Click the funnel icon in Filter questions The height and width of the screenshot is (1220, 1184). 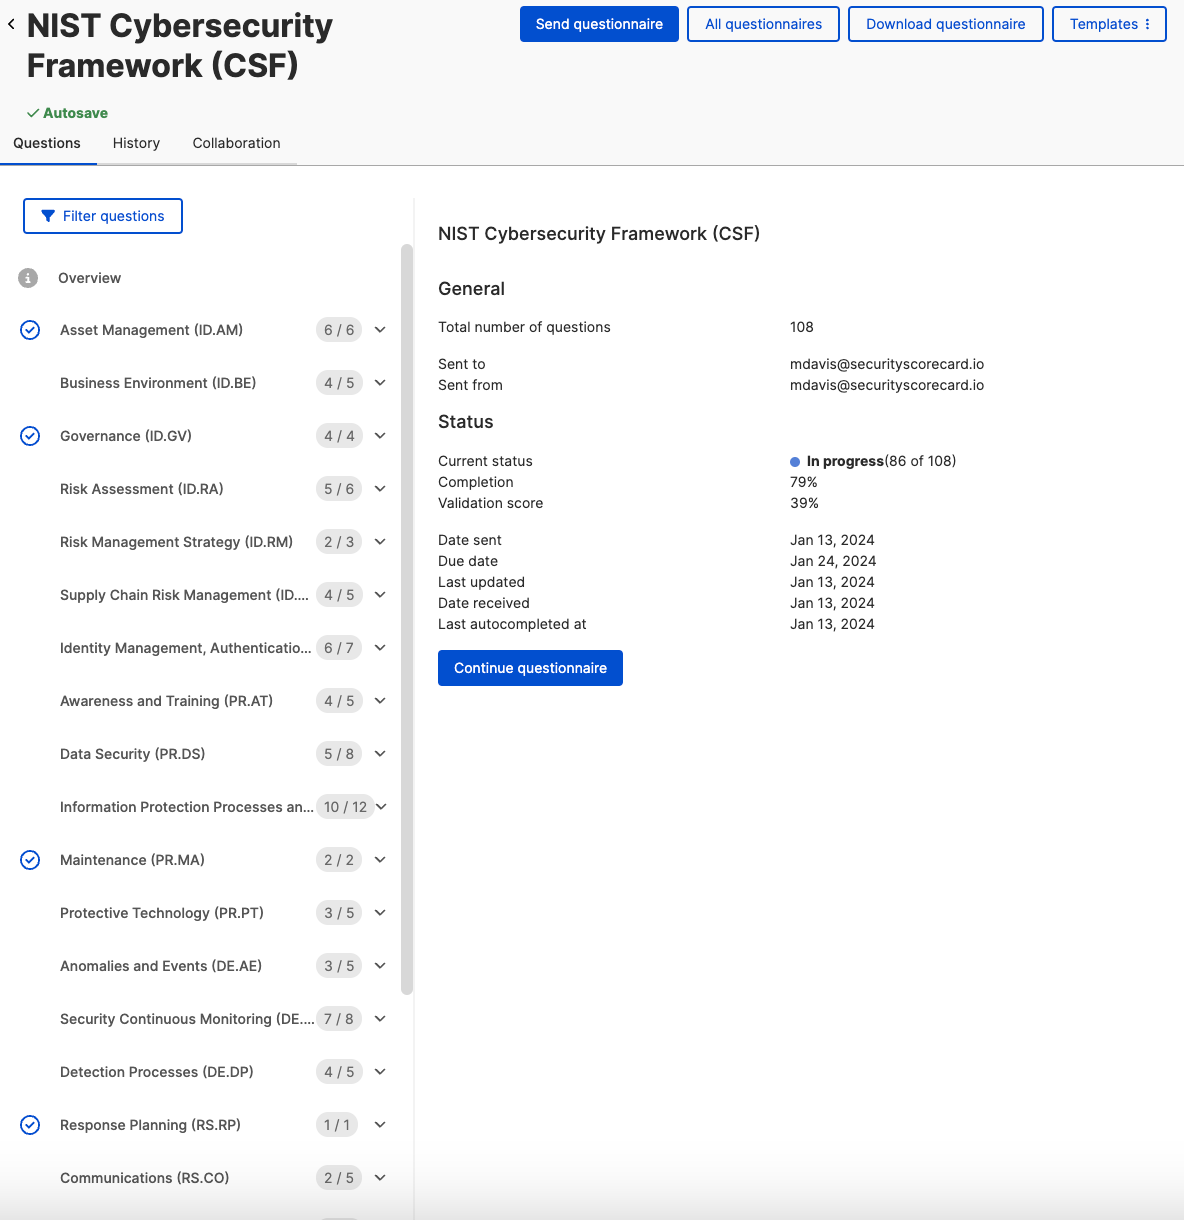click(x=48, y=216)
